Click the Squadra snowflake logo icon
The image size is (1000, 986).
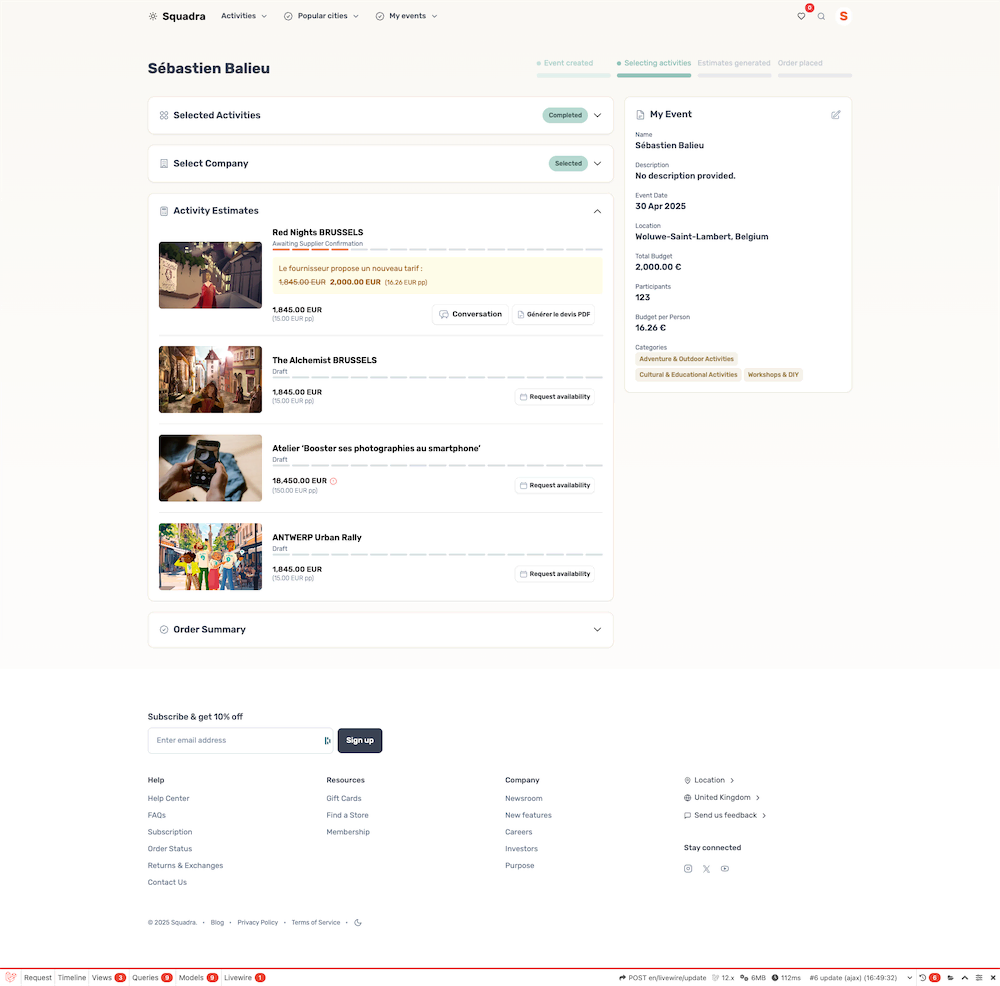(152, 16)
